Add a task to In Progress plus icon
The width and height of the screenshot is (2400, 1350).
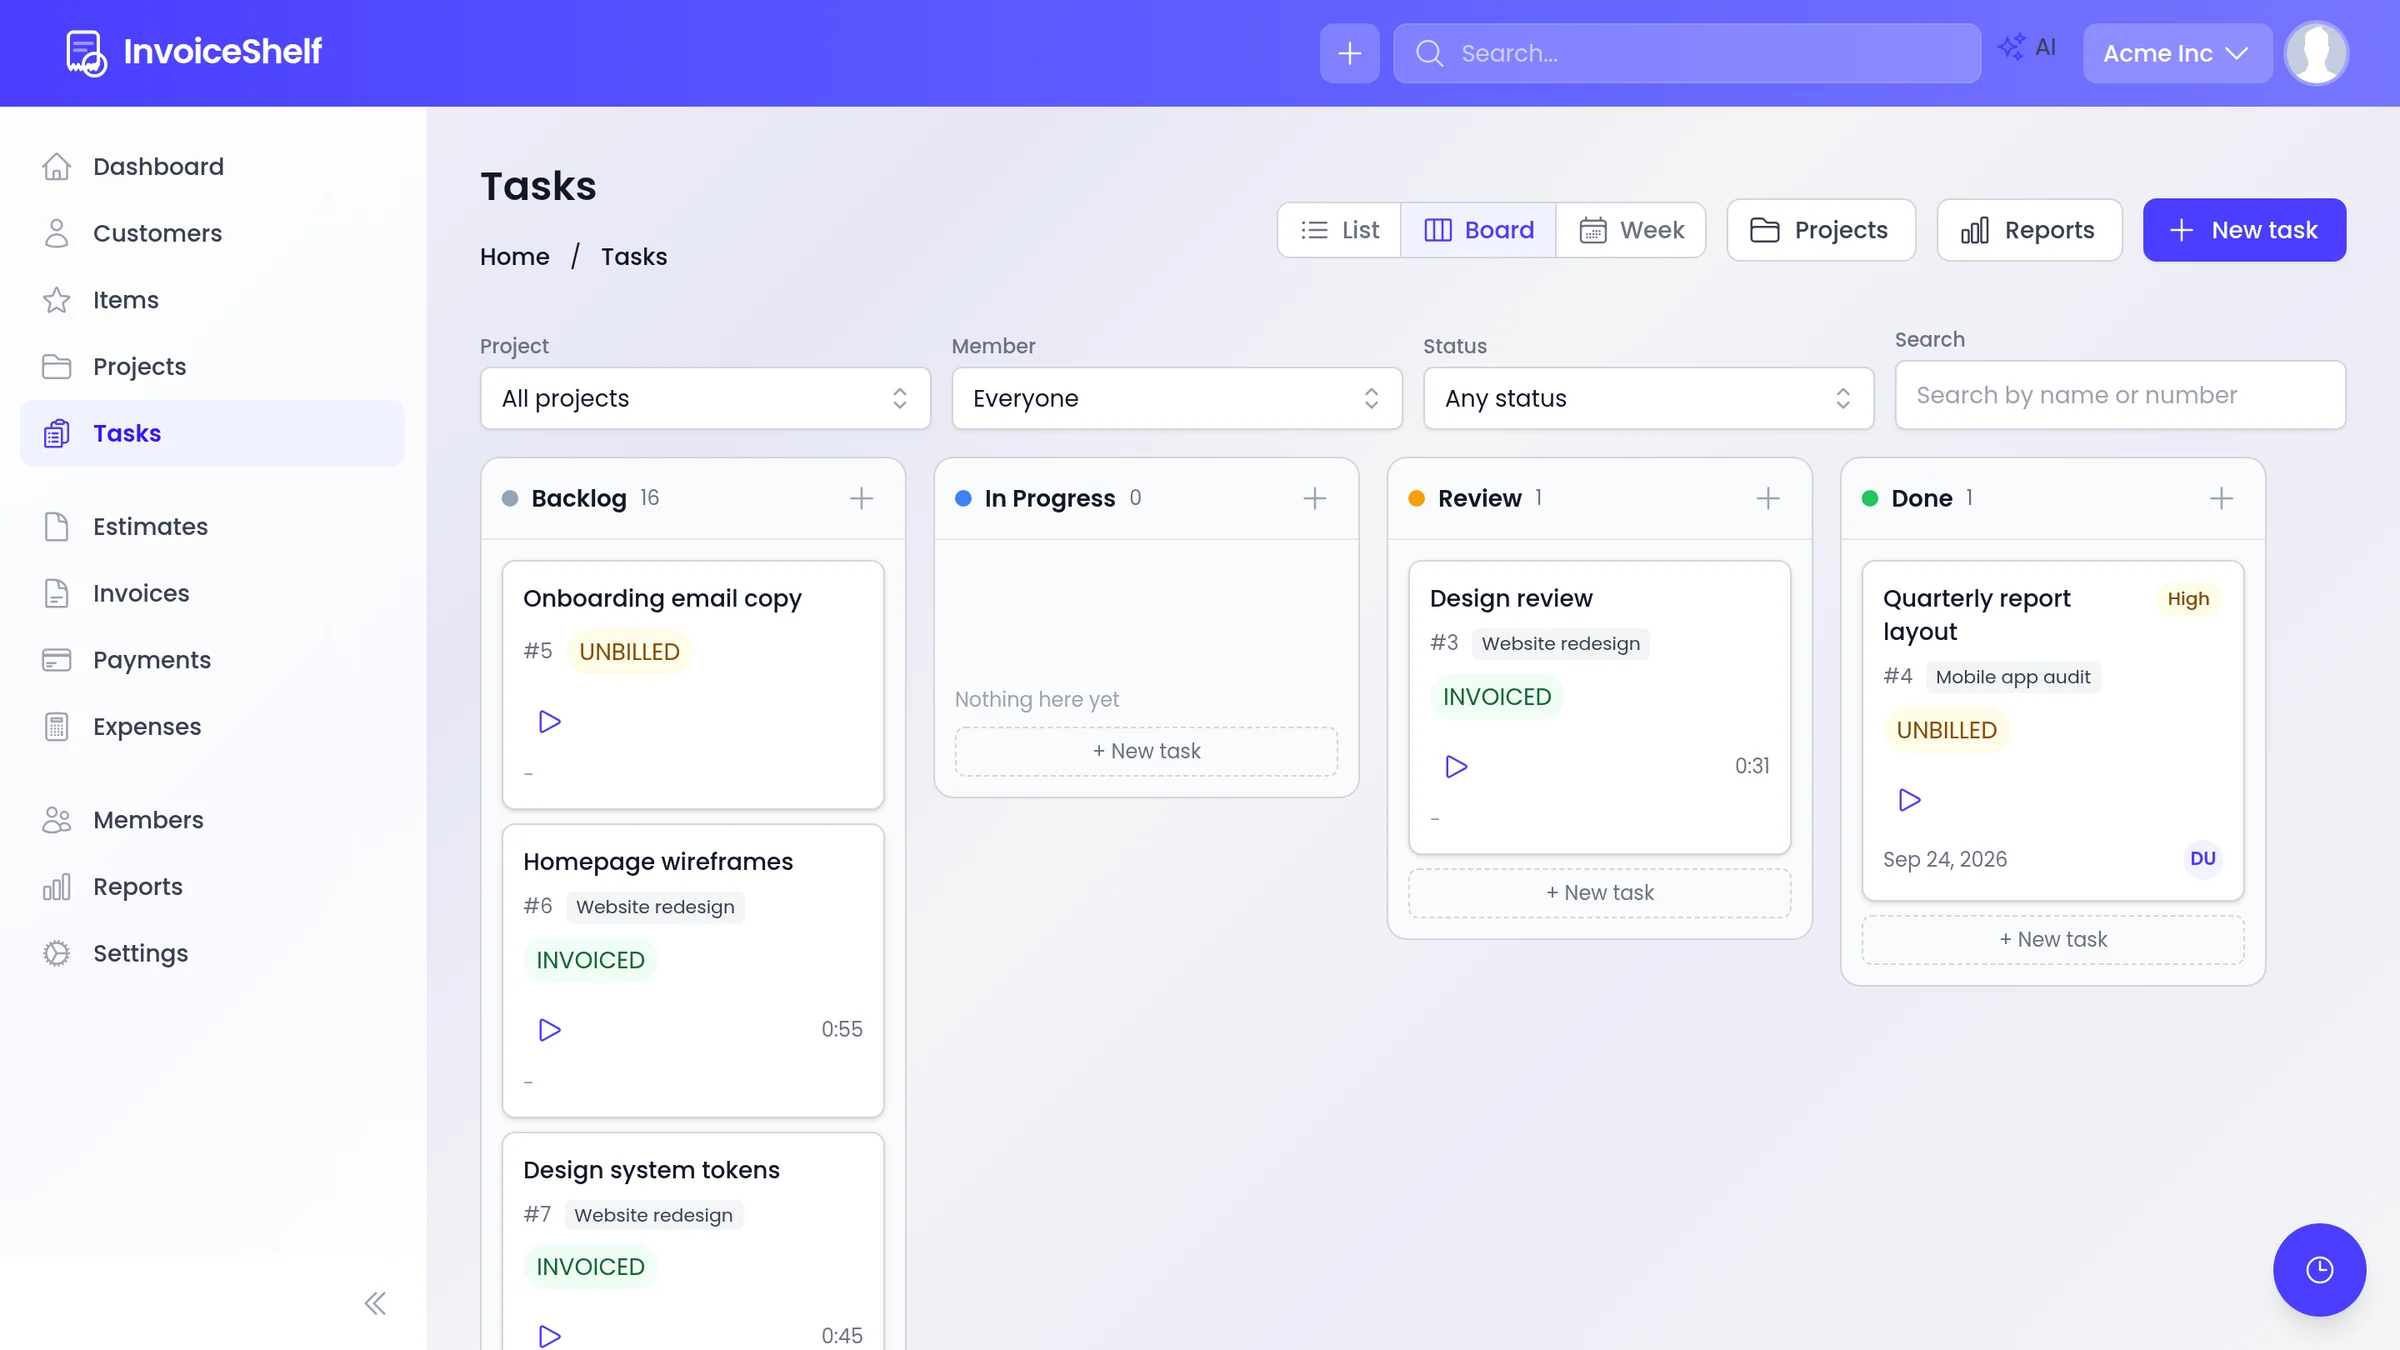(x=1314, y=498)
